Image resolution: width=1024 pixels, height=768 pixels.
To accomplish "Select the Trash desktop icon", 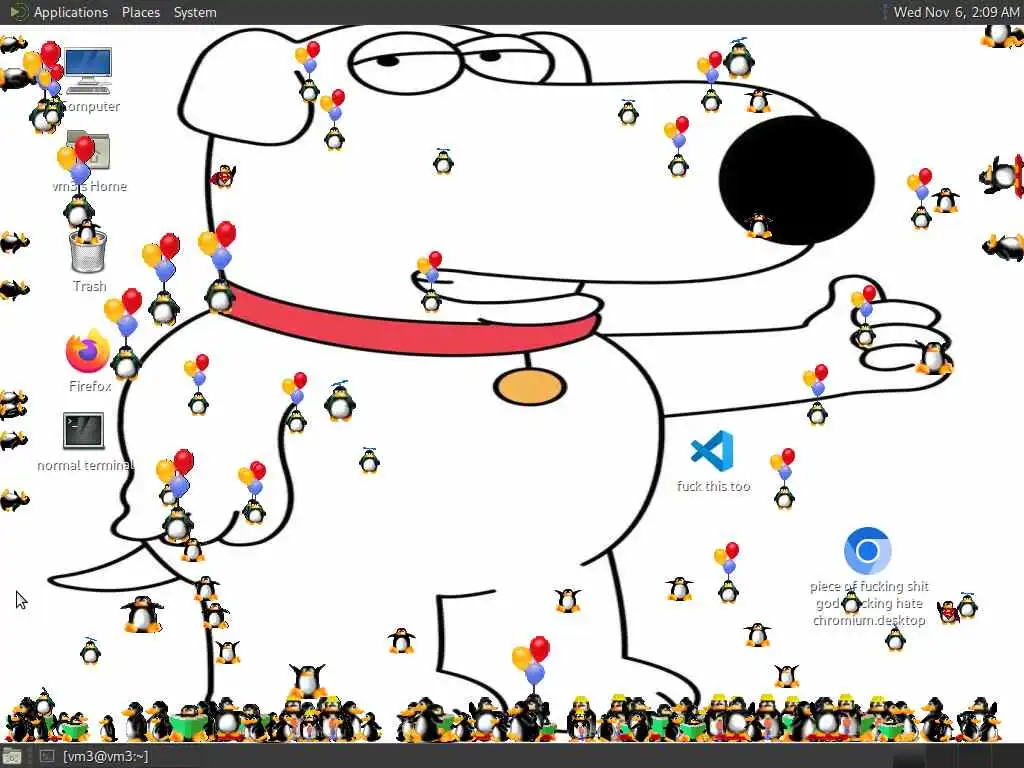I will pos(88,251).
